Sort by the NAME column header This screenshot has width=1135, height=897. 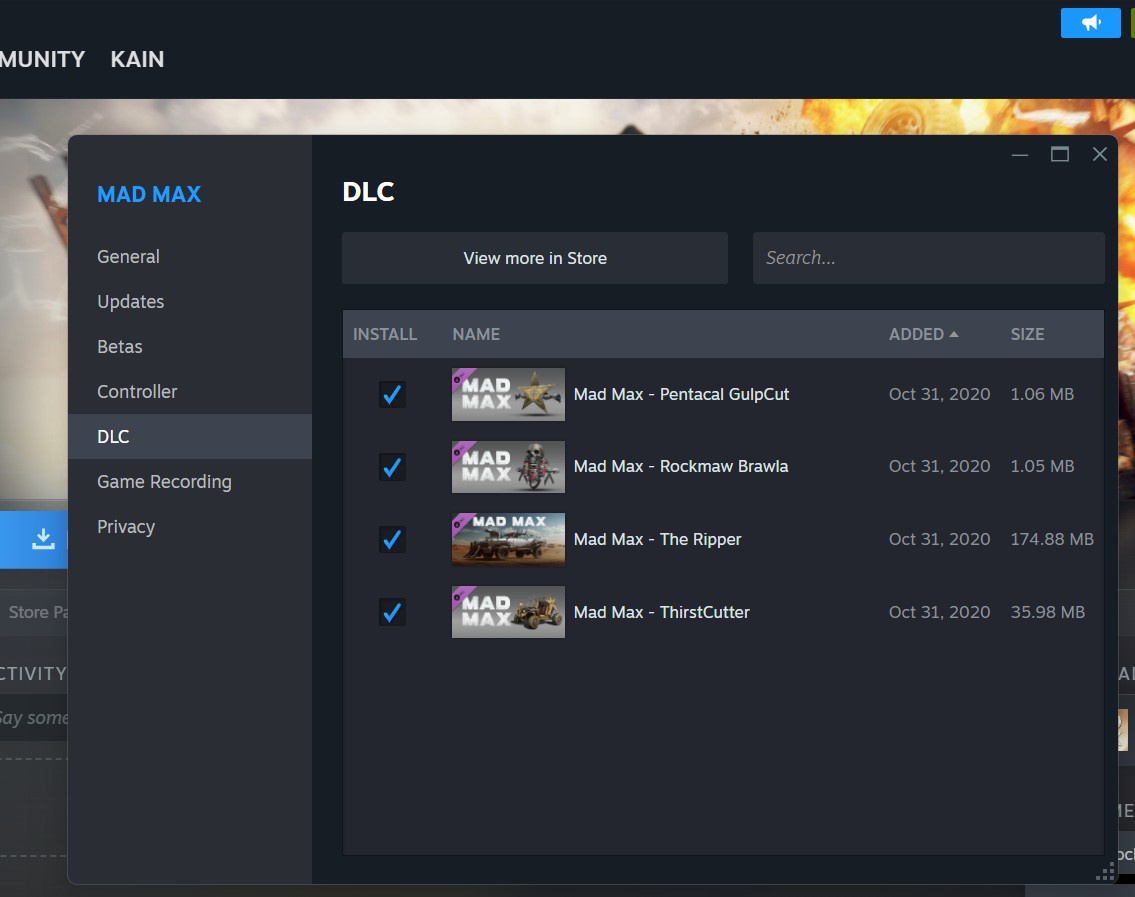pyautogui.click(x=476, y=334)
